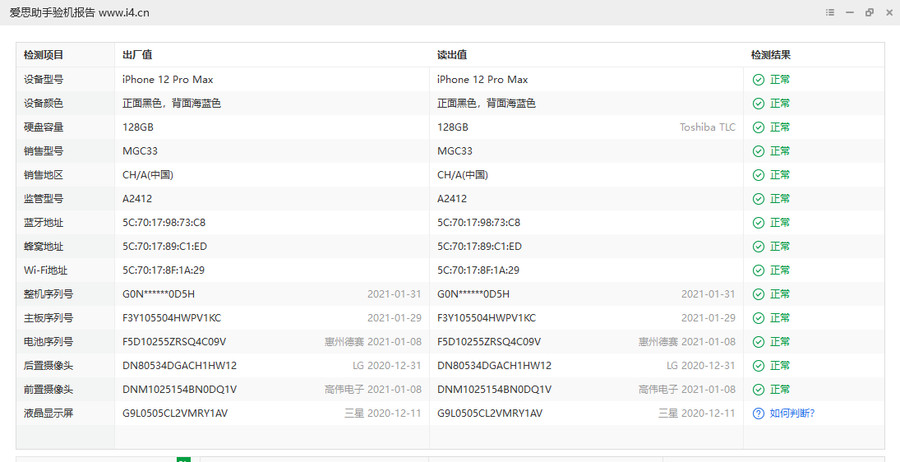Restore down the report window
This screenshot has height=462, width=900.
tap(870, 12)
